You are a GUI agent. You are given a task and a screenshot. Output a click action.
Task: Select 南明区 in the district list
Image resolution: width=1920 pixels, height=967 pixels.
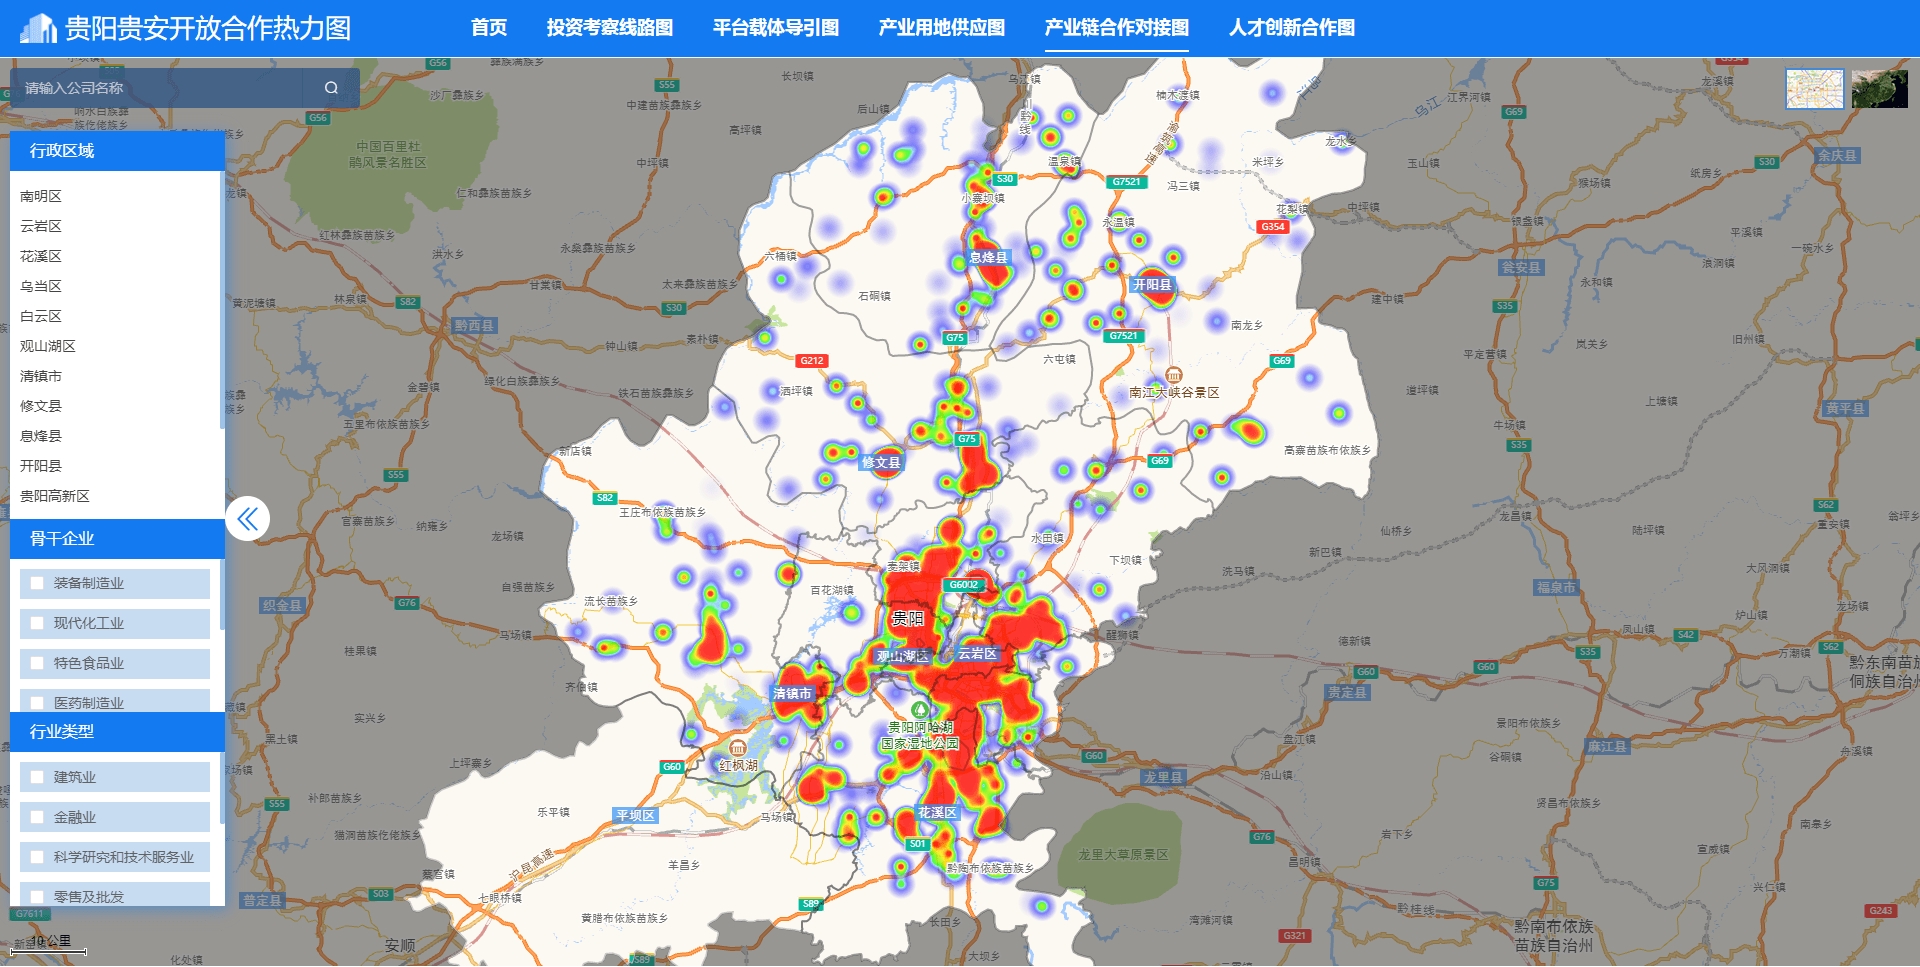[41, 196]
